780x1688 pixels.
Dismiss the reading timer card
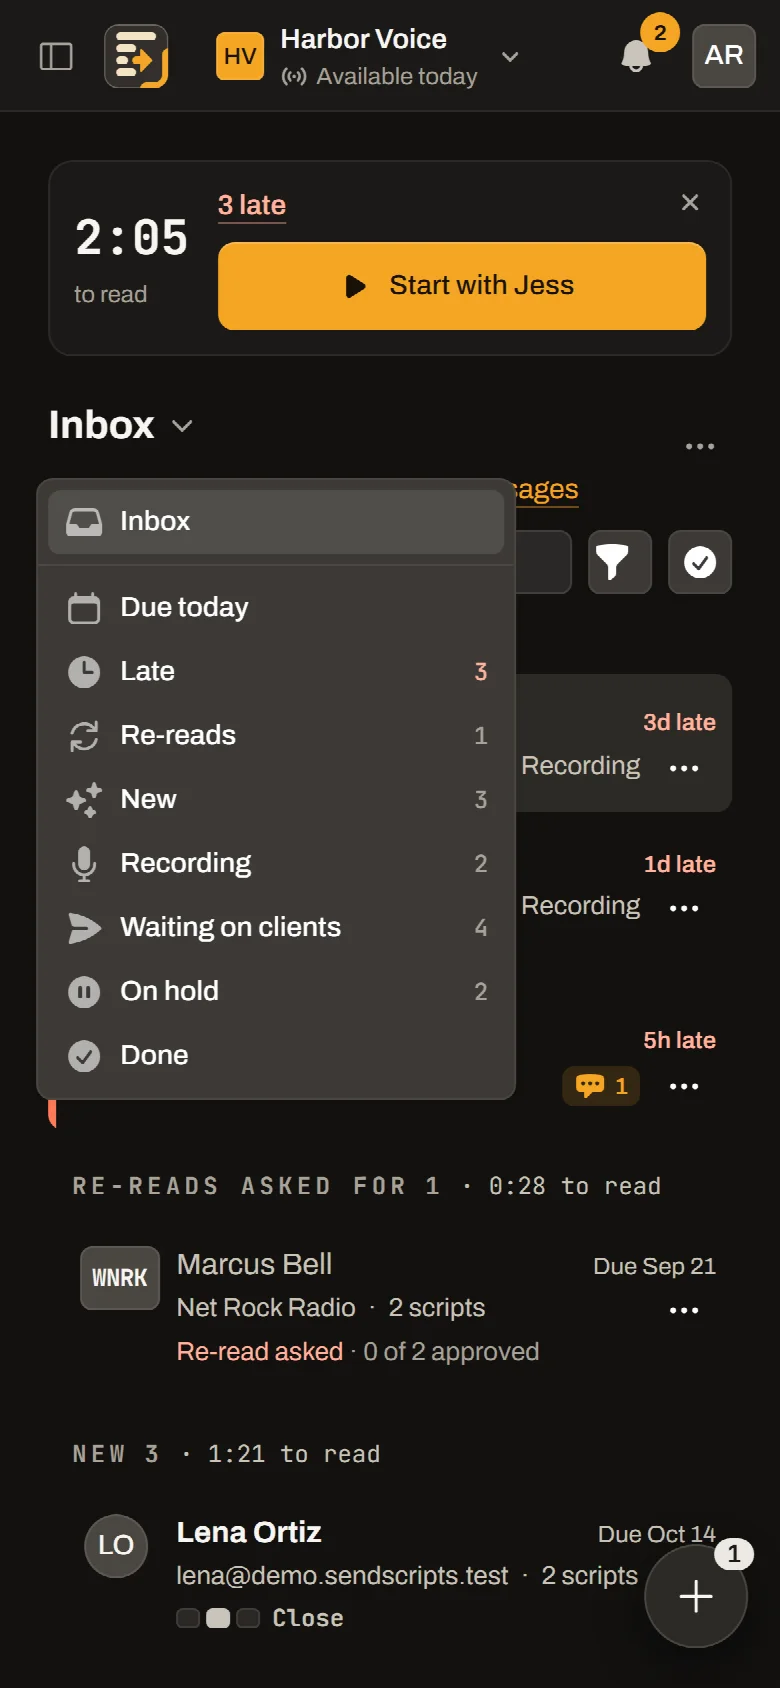pos(690,202)
